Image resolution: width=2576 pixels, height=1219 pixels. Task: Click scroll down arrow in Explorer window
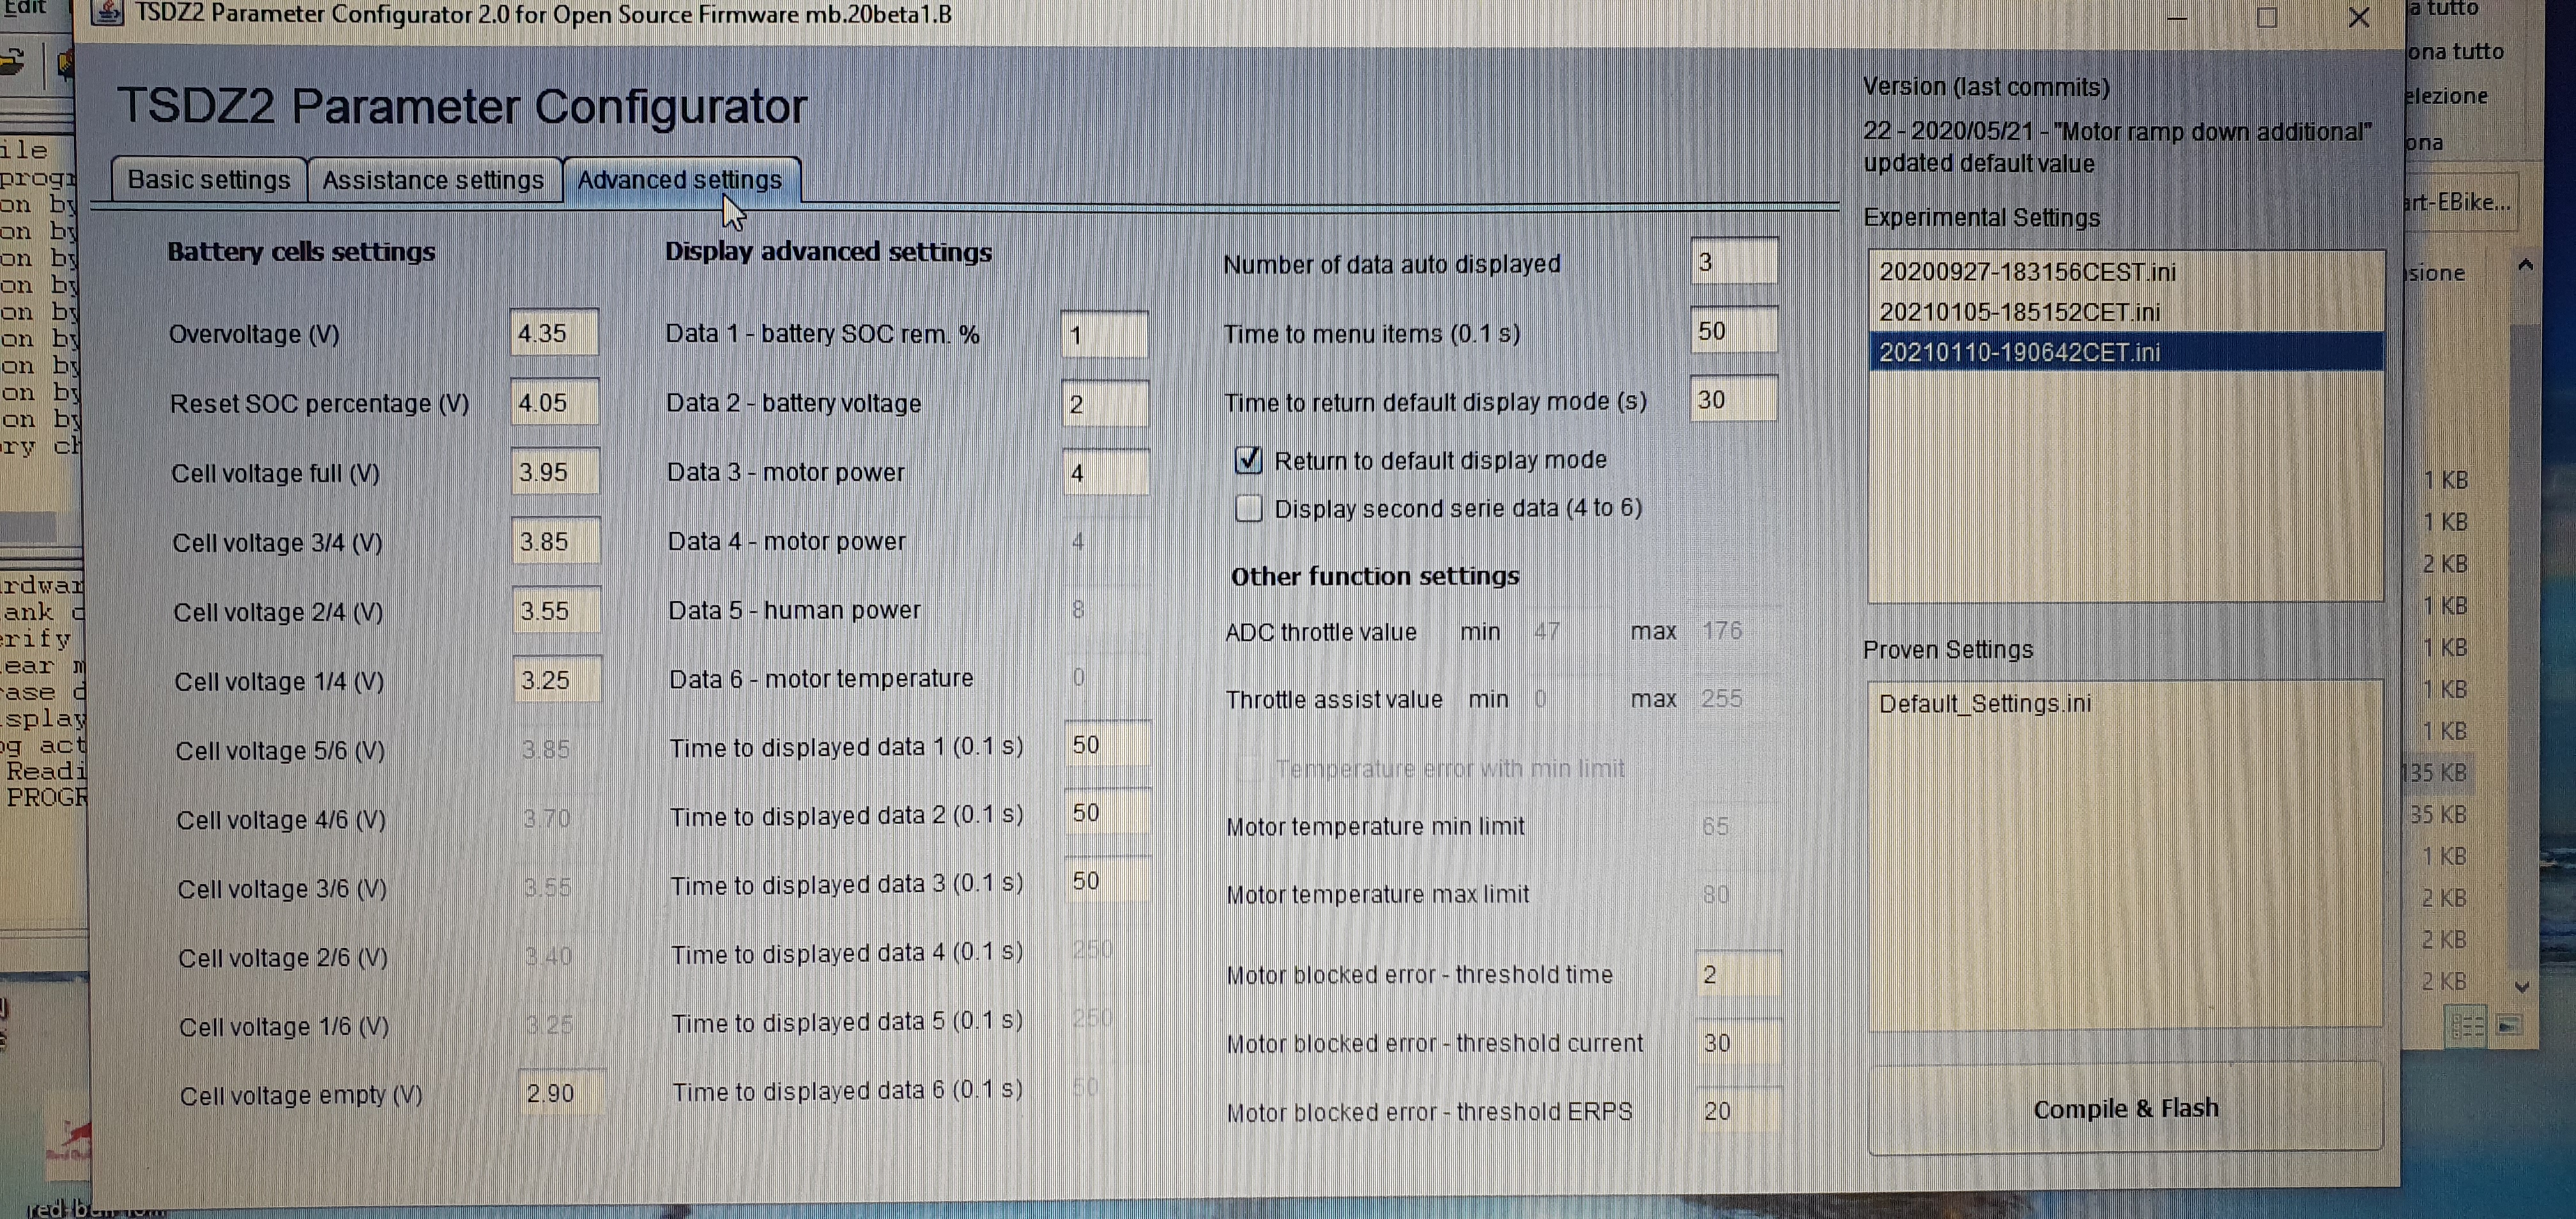pos(2522,986)
